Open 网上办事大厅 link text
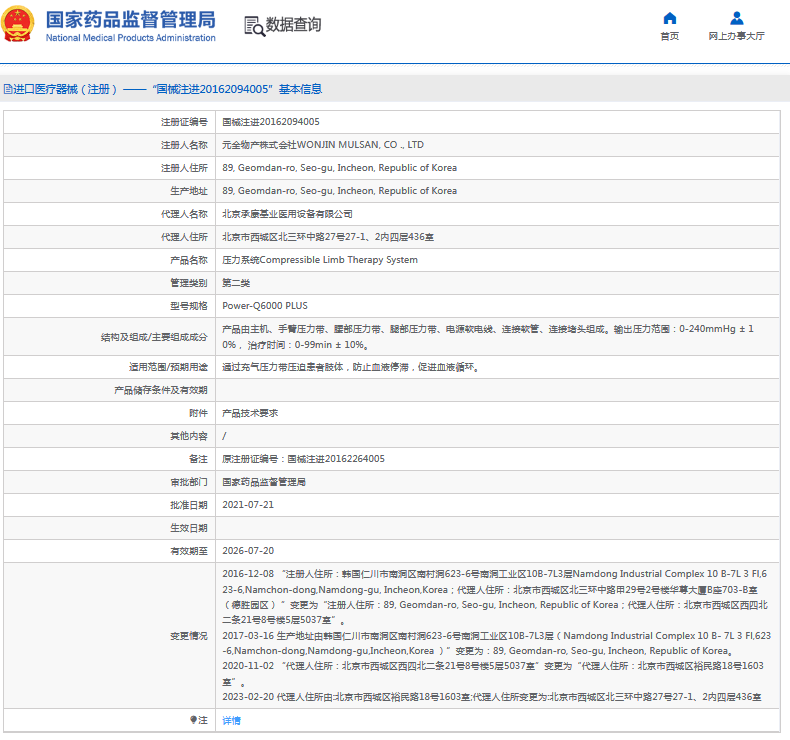The width and height of the screenshot is (790, 740). coord(737,36)
